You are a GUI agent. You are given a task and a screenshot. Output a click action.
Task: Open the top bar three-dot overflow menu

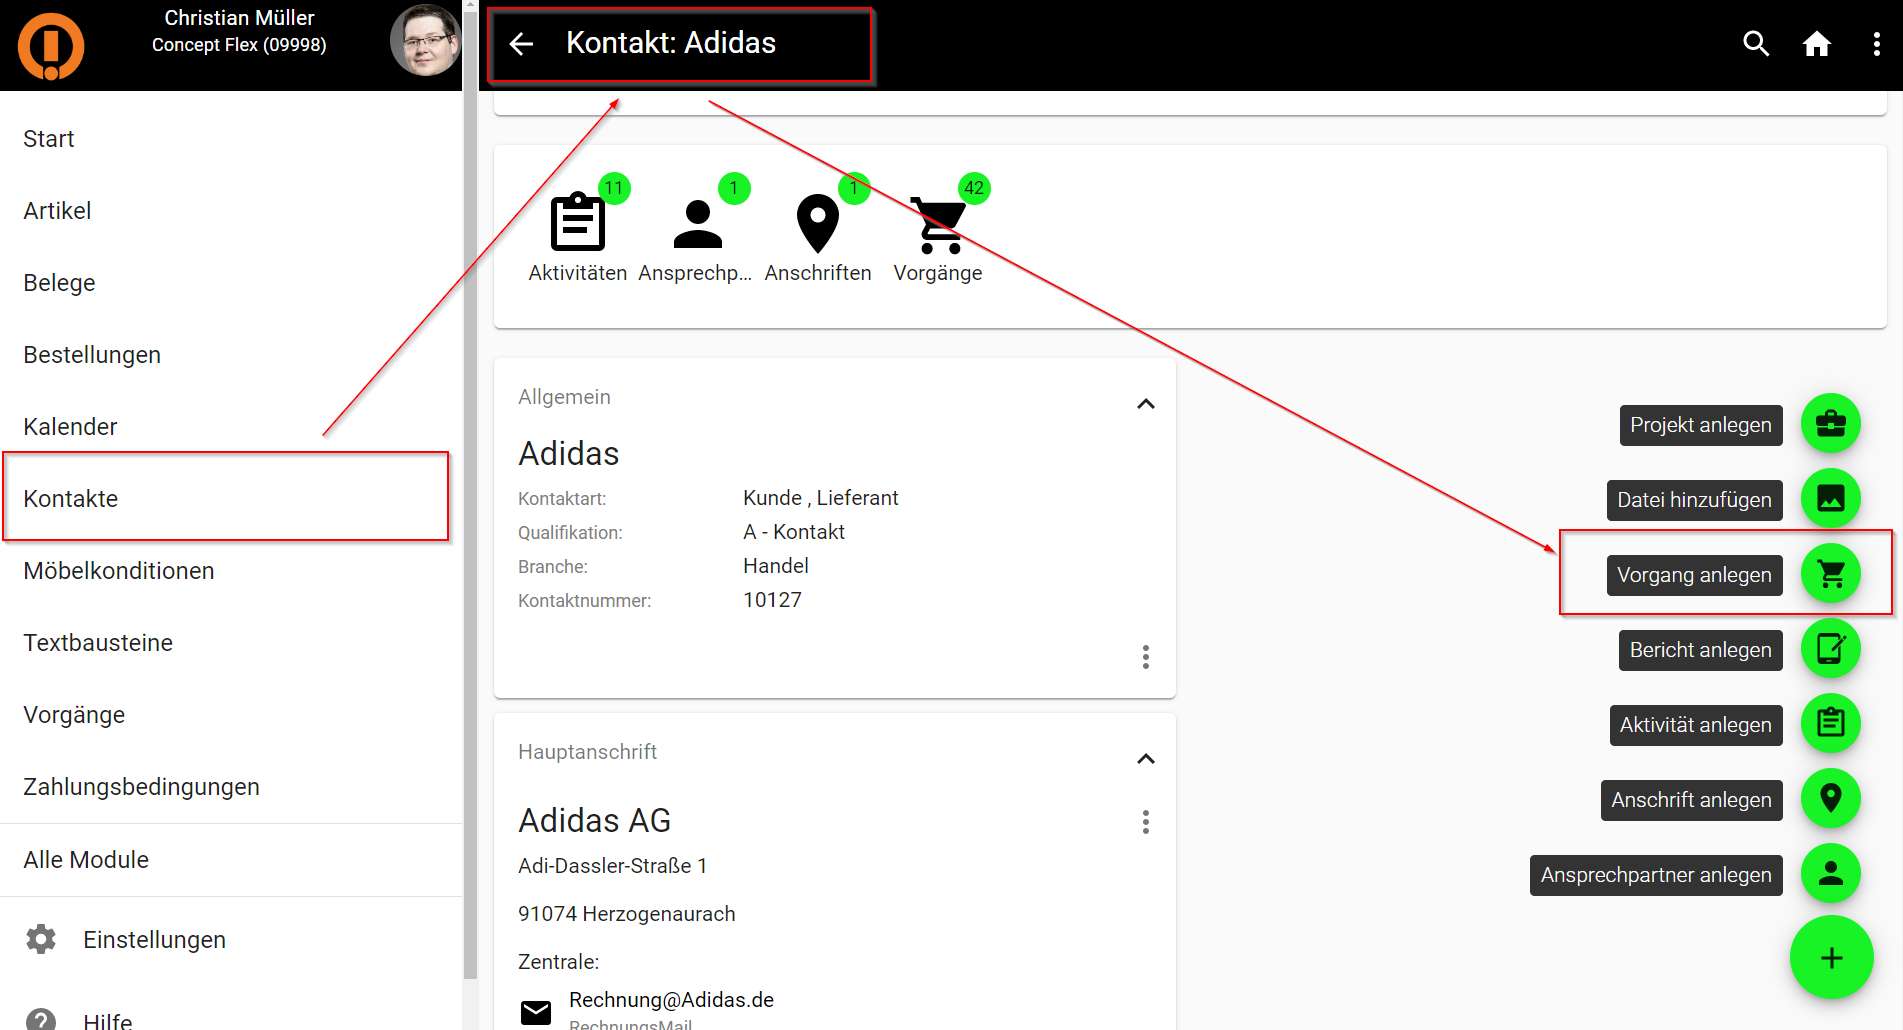click(1876, 44)
